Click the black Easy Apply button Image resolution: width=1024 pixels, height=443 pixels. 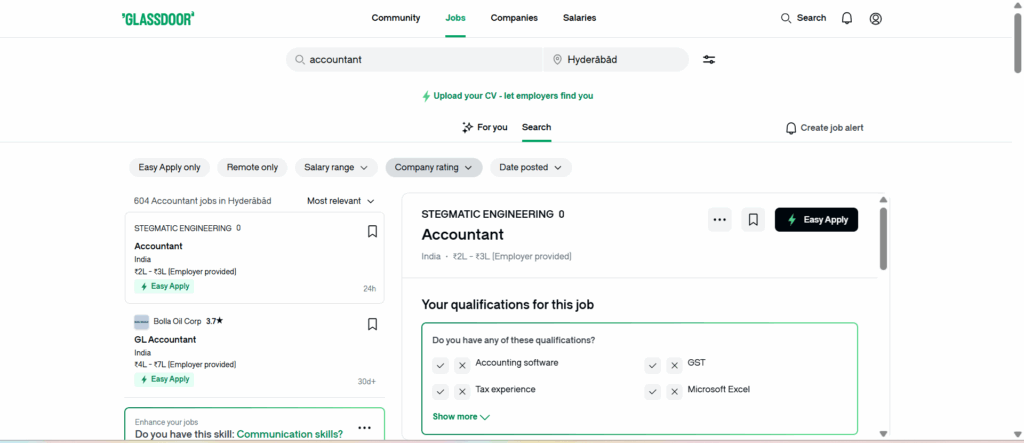816,220
